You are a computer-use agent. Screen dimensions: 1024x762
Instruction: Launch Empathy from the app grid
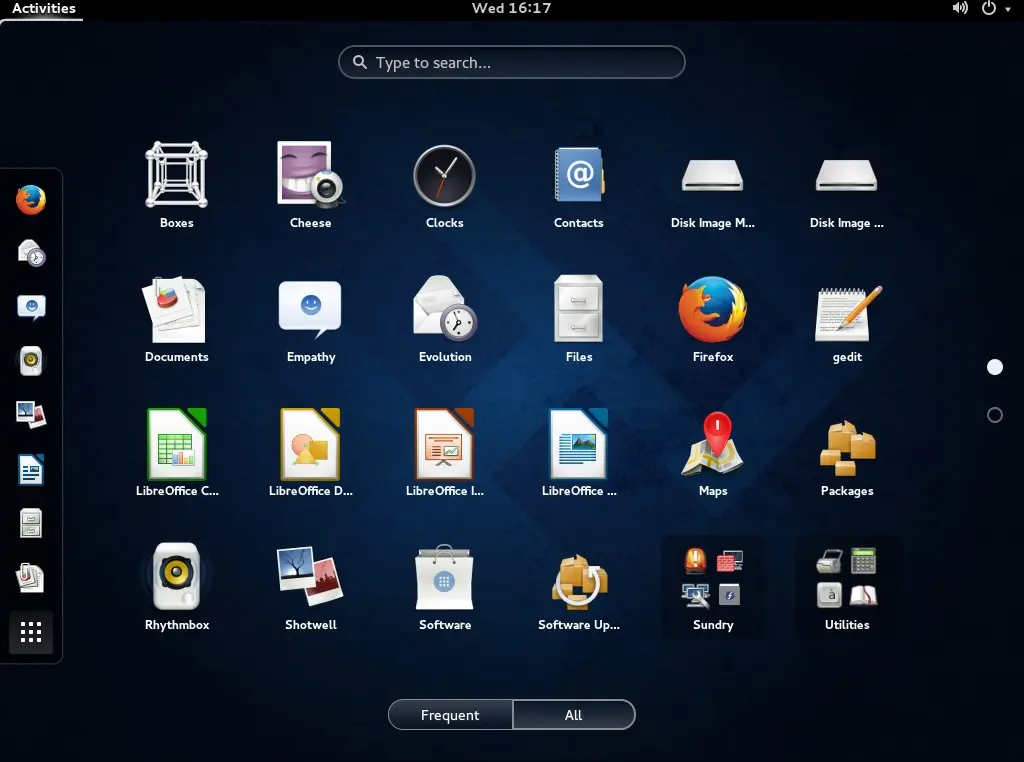pyautogui.click(x=310, y=320)
